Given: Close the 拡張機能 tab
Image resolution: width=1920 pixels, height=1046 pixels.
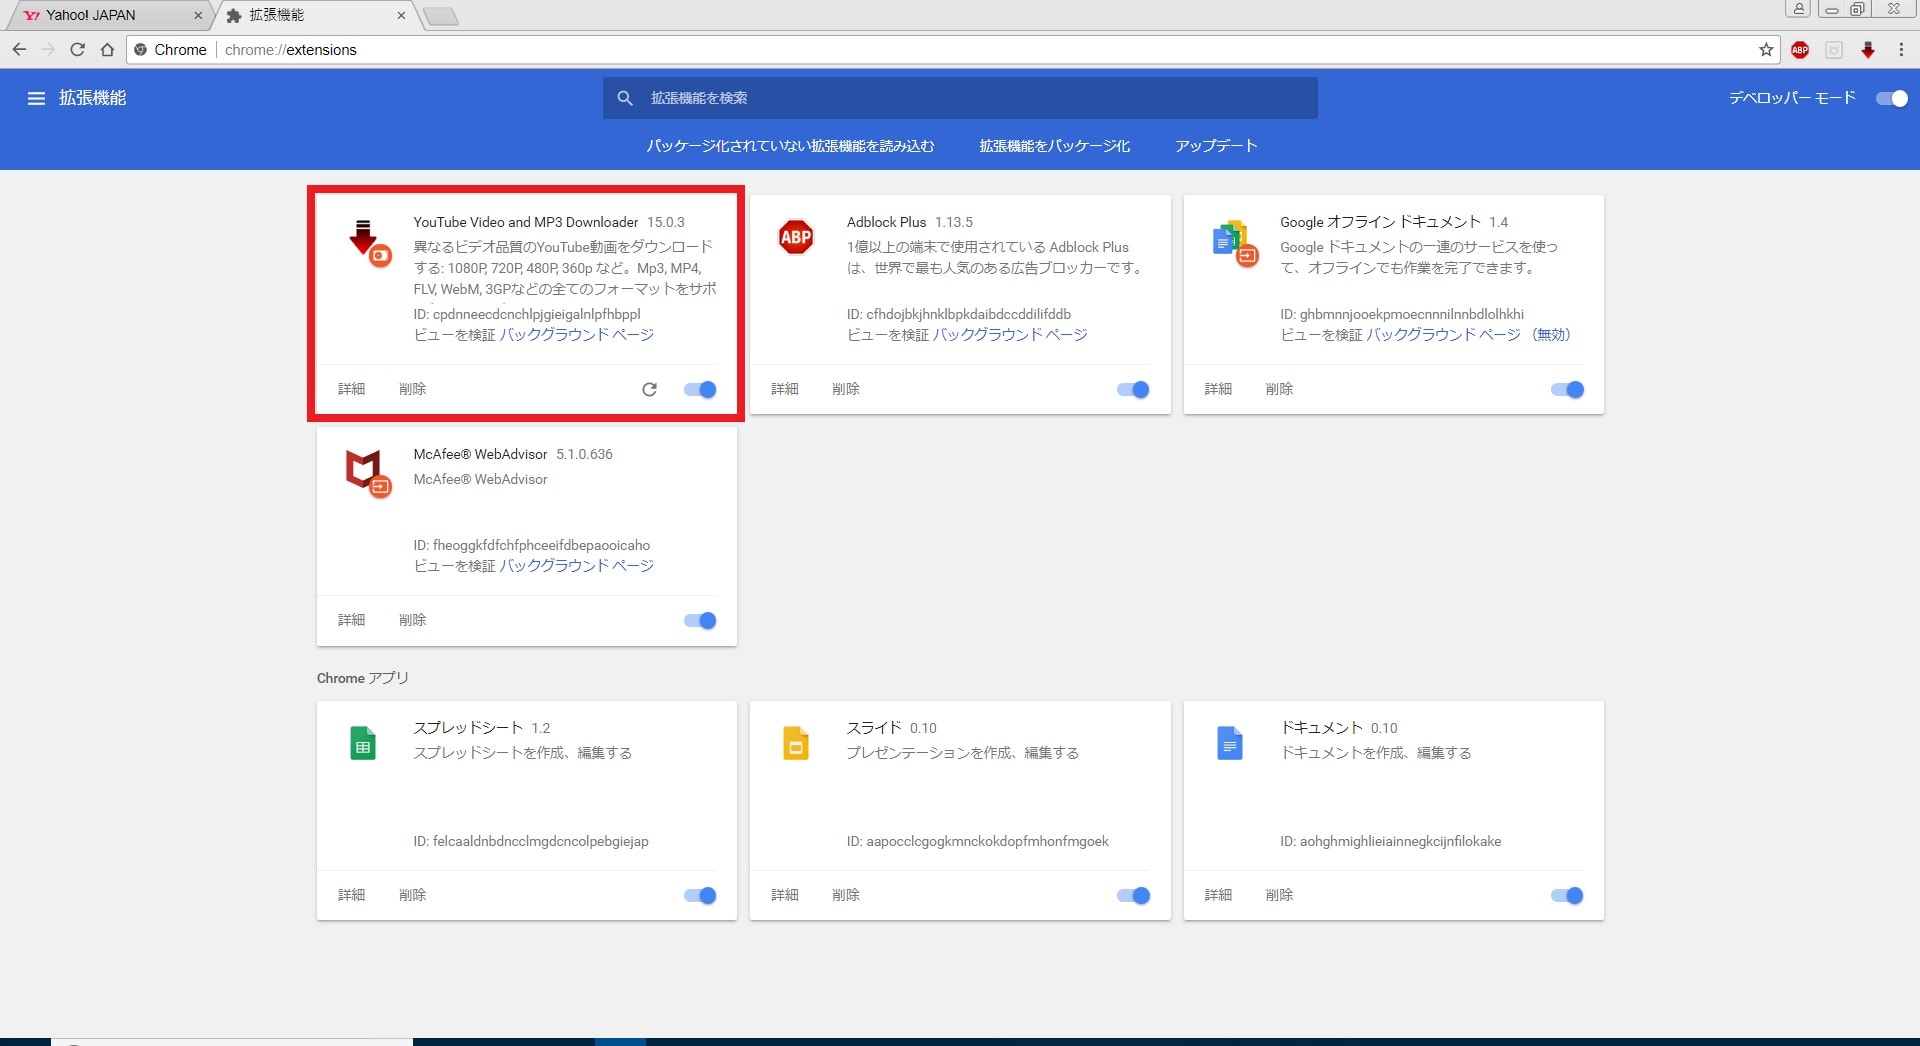Looking at the screenshot, I should point(401,15).
